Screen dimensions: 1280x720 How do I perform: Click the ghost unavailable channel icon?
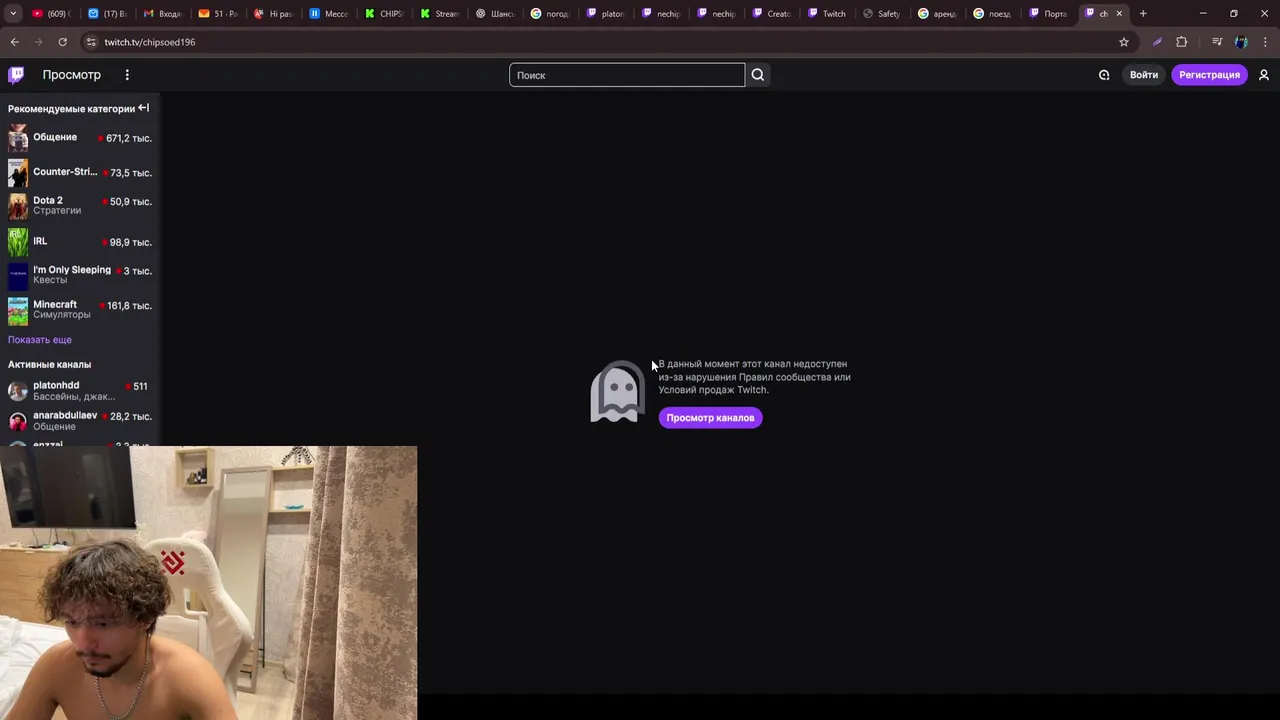pos(618,391)
